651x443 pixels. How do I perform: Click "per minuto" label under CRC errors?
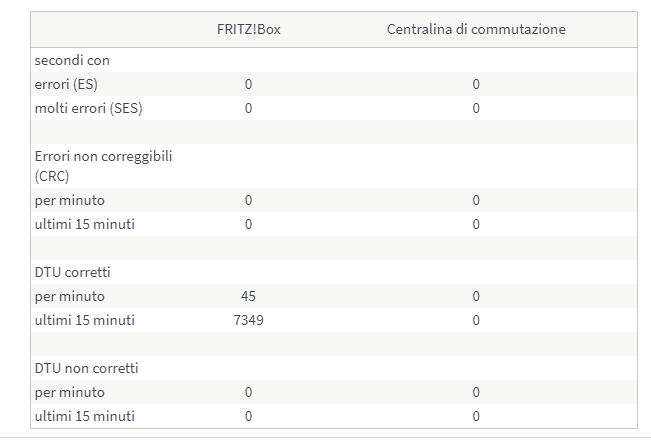click(69, 200)
